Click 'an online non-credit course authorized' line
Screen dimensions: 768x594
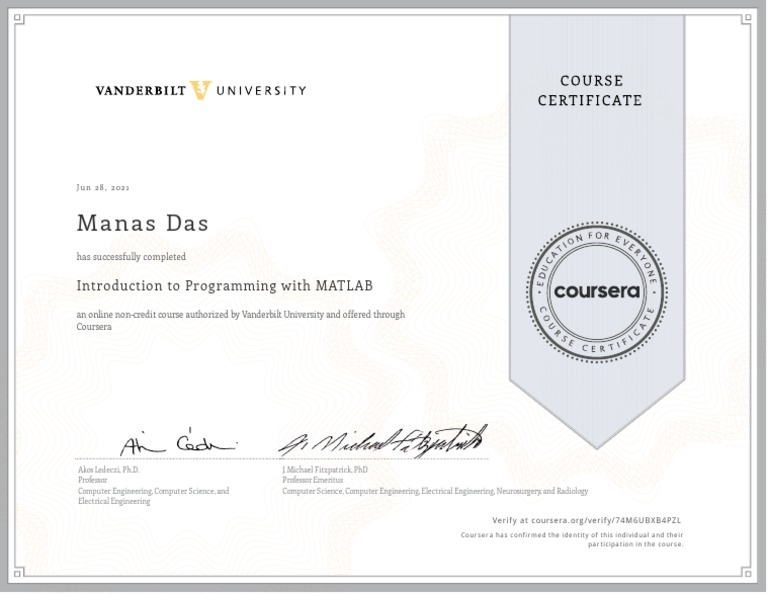(240, 315)
